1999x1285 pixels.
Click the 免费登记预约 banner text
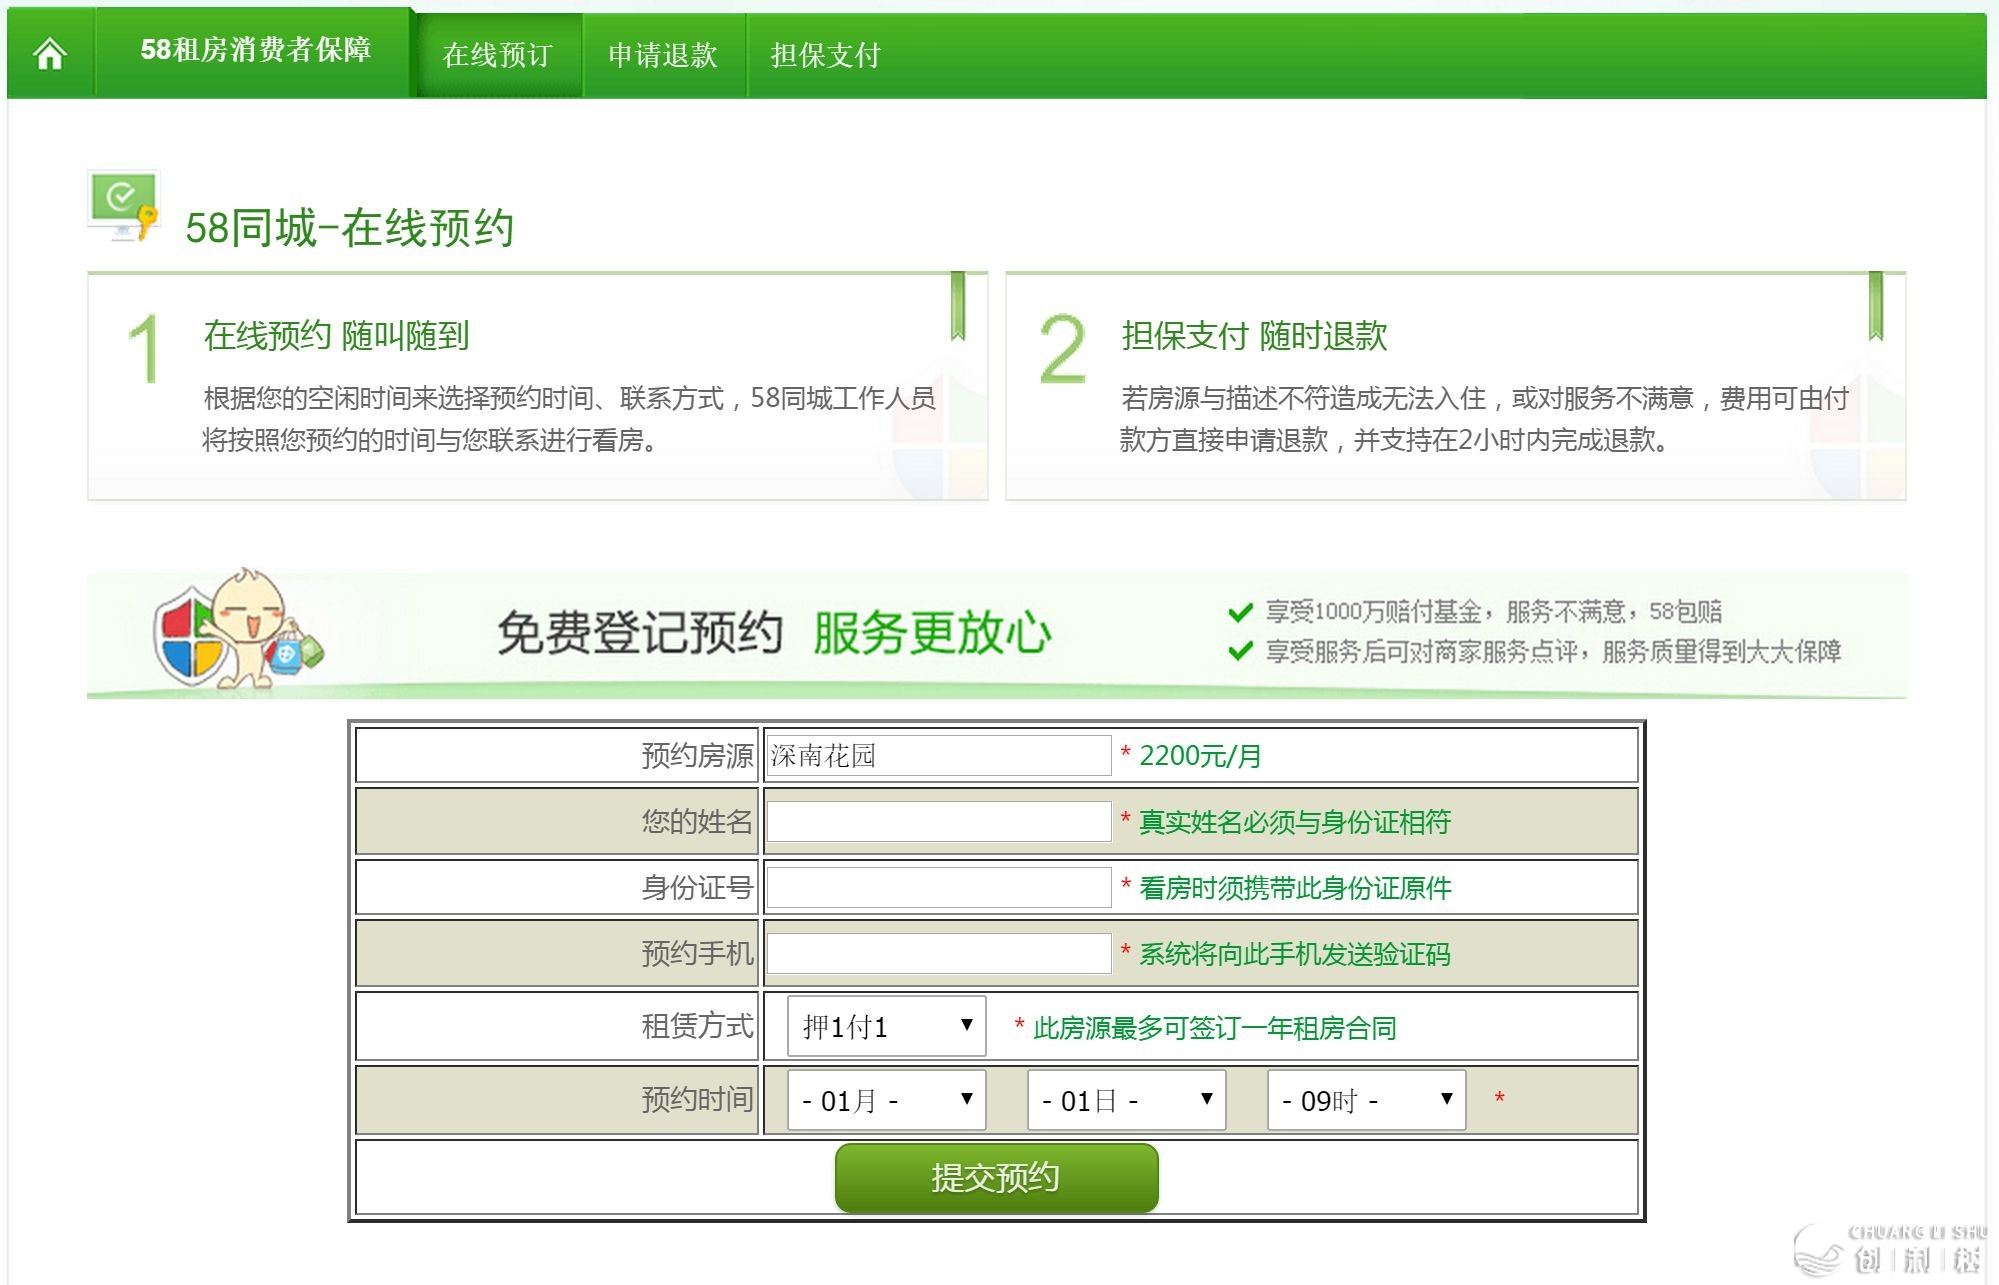(x=640, y=633)
